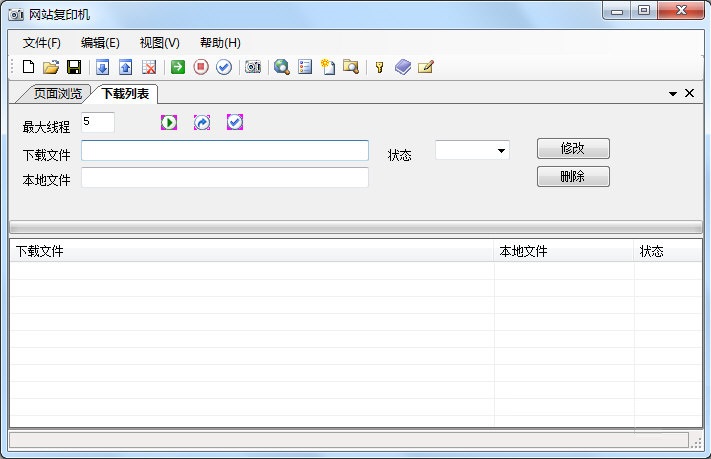Click the table with red X icon
Image resolution: width=711 pixels, height=459 pixels.
[x=149, y=67]
